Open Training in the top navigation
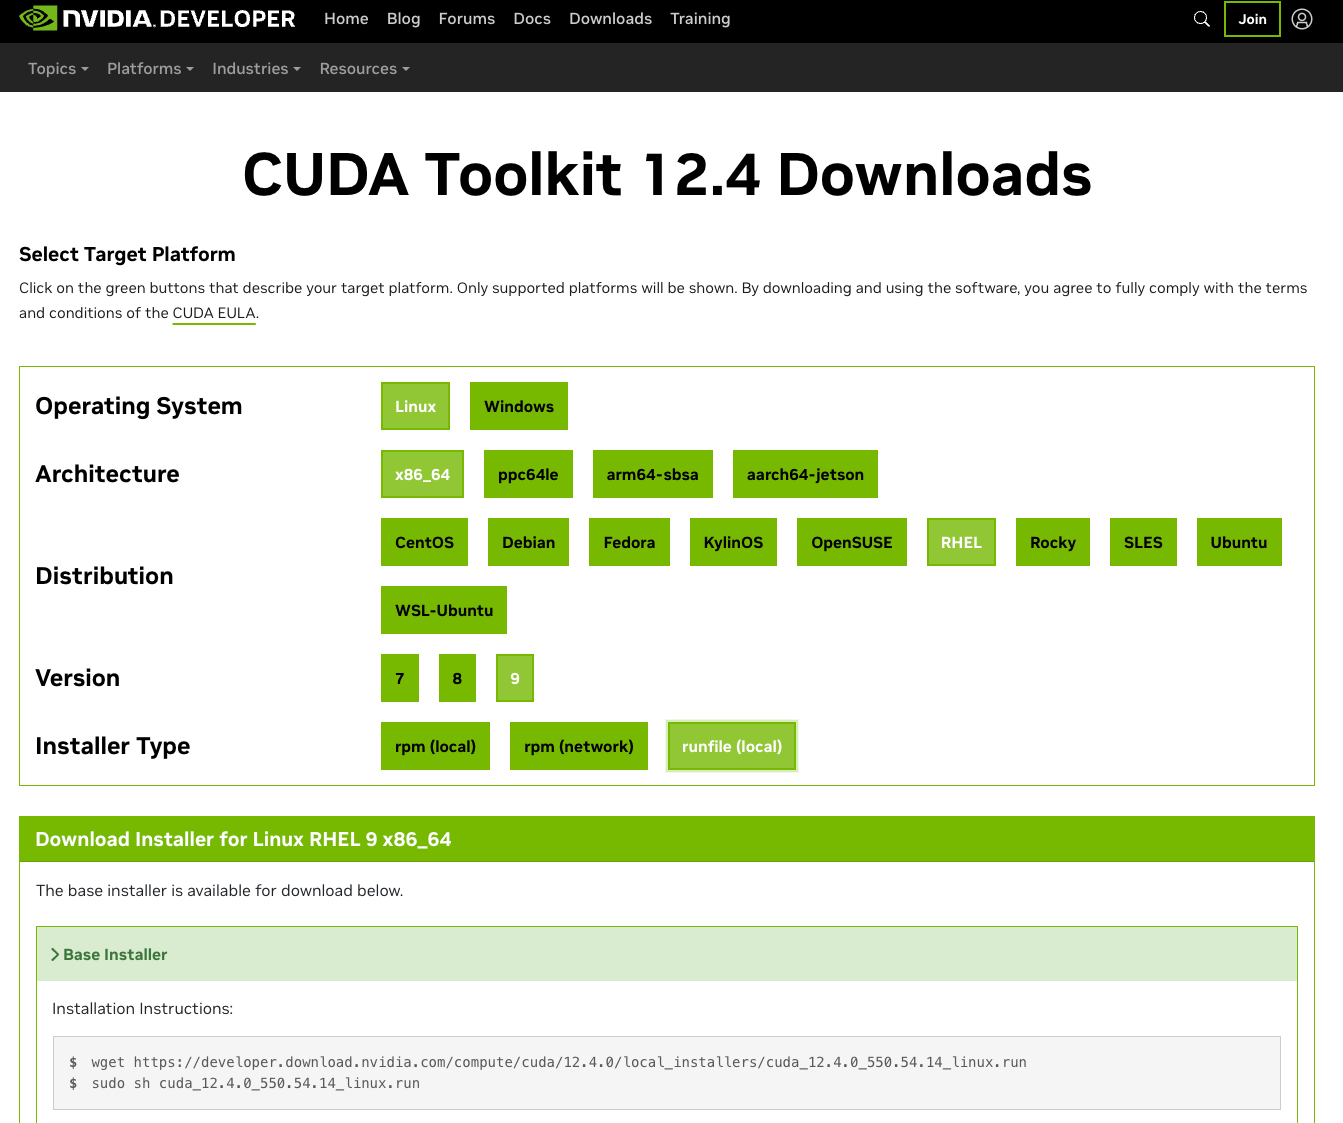Screen dimensions: 1343x1123 pos(700,19)
